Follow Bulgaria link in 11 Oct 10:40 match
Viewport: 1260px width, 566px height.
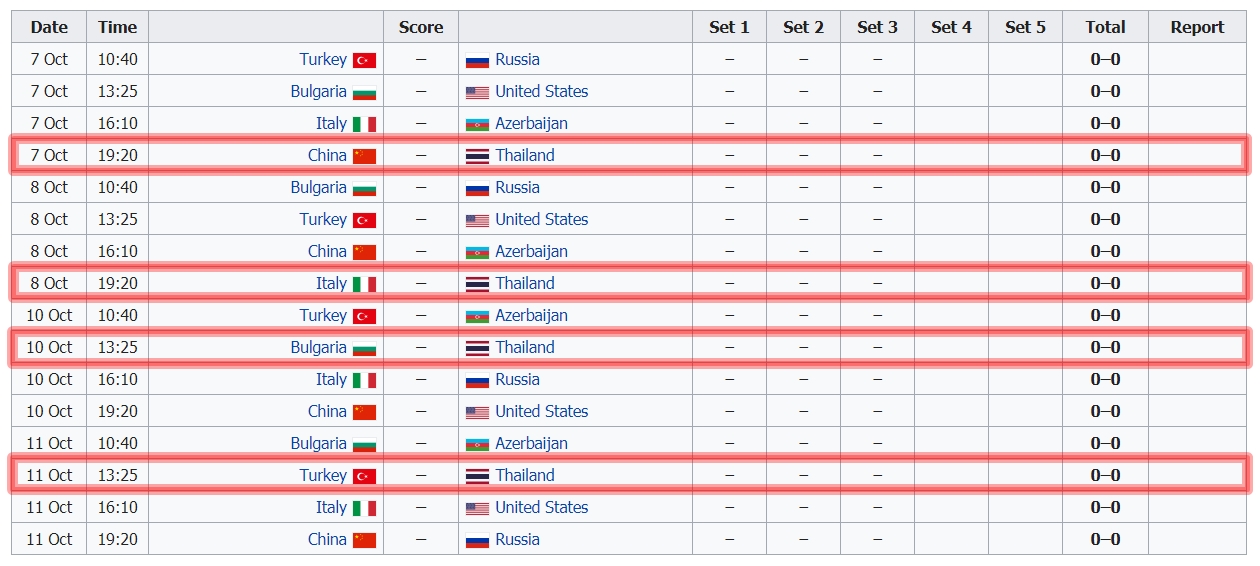click(x=318, y=444)
